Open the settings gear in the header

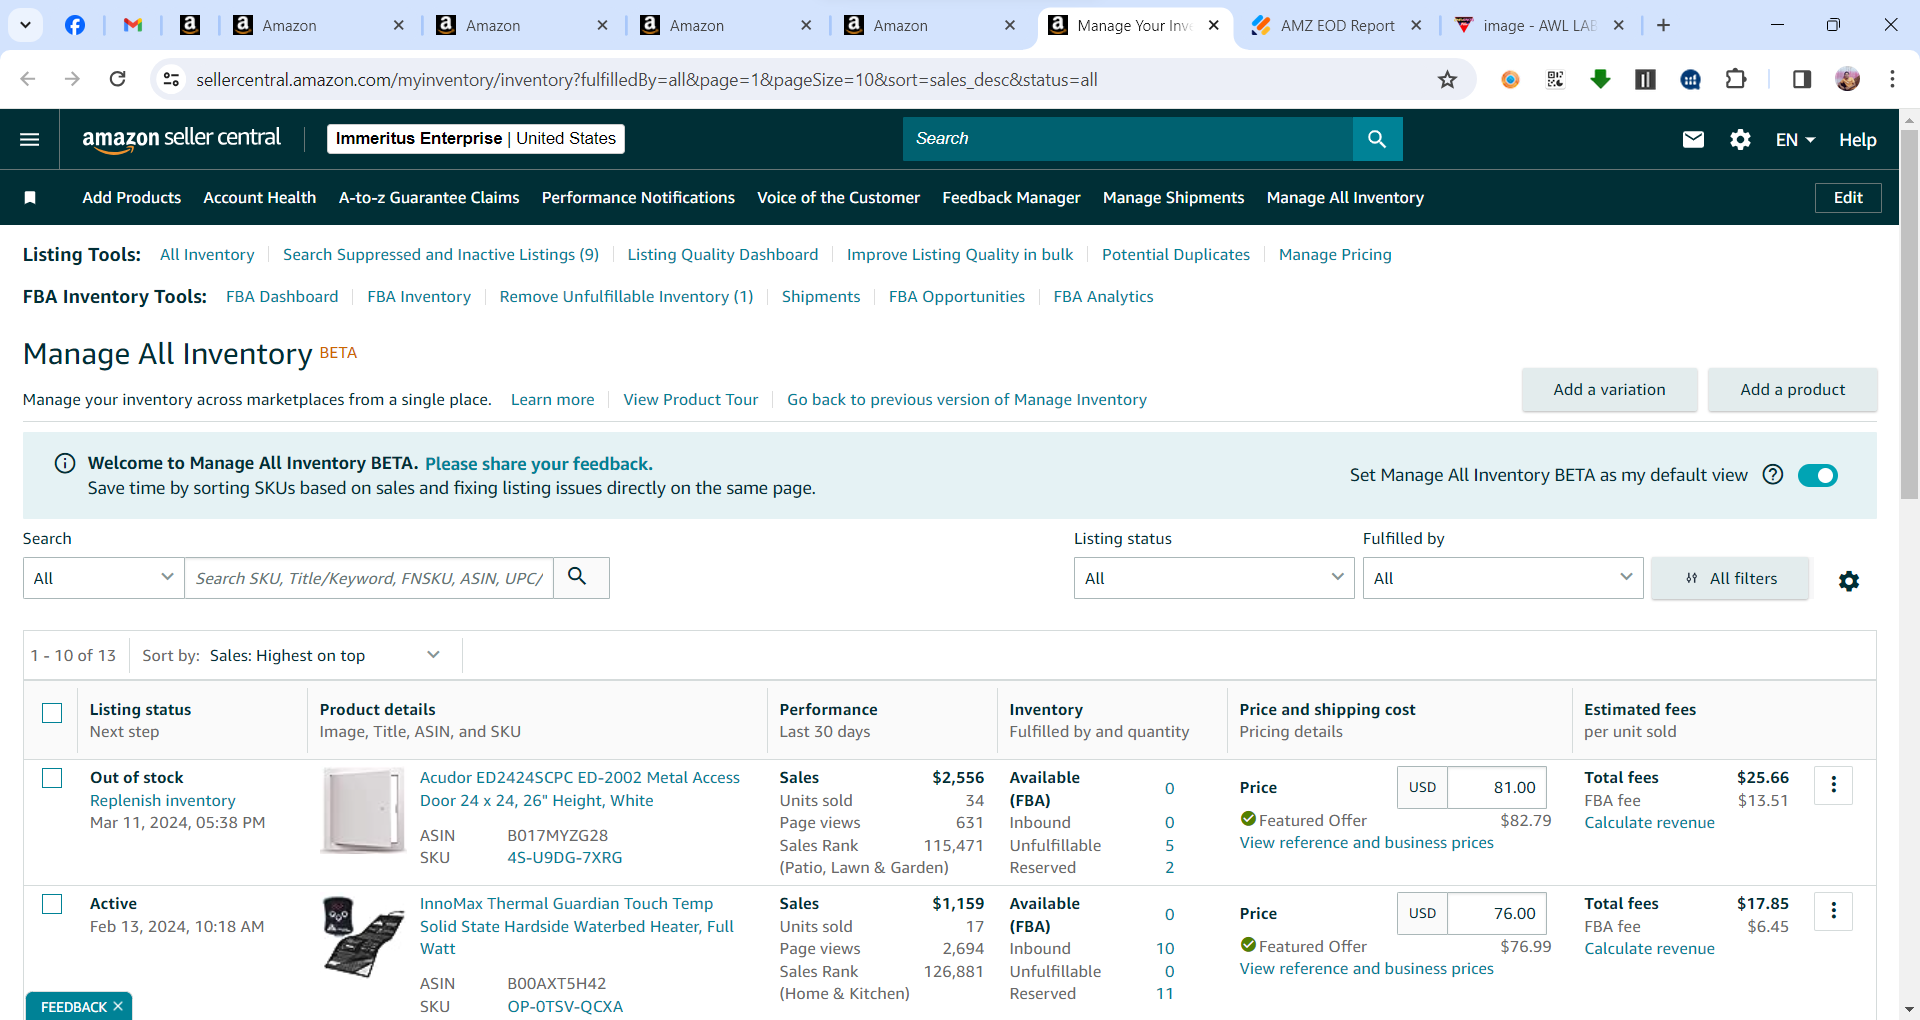(1740, 140)
